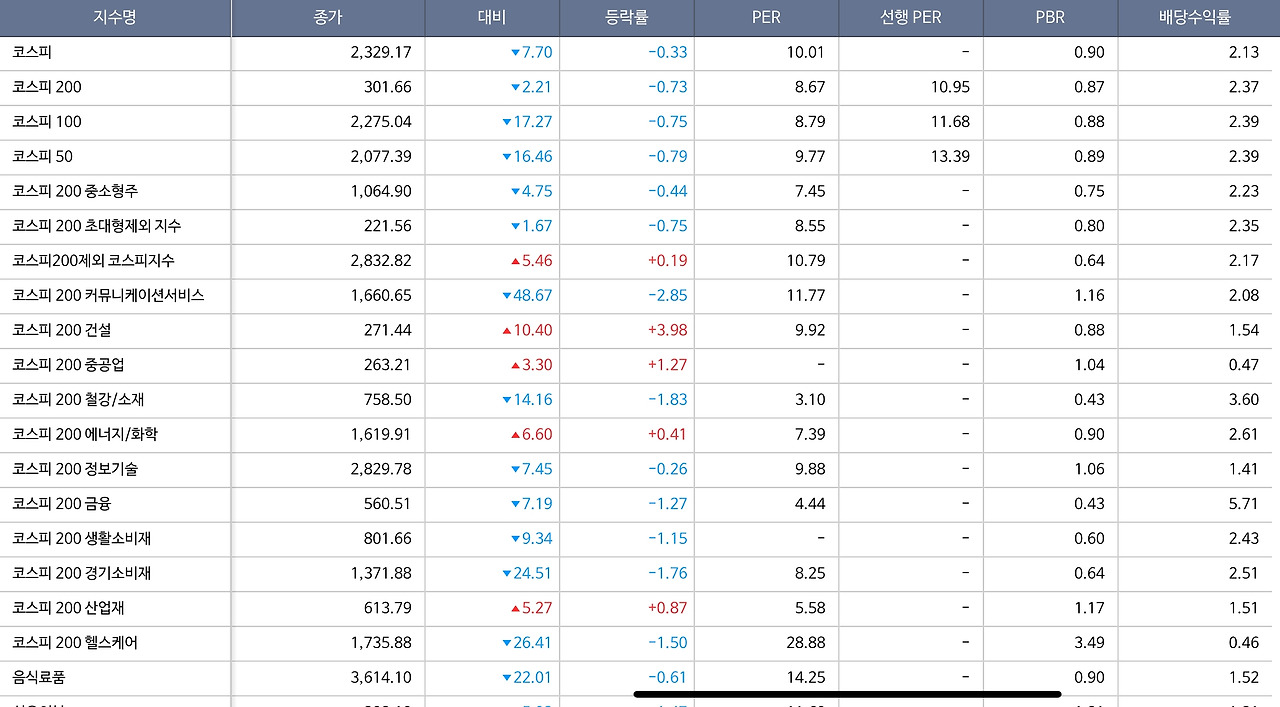
Task: Open the 음식료품 index entry
Action: [x=39, y=677]
